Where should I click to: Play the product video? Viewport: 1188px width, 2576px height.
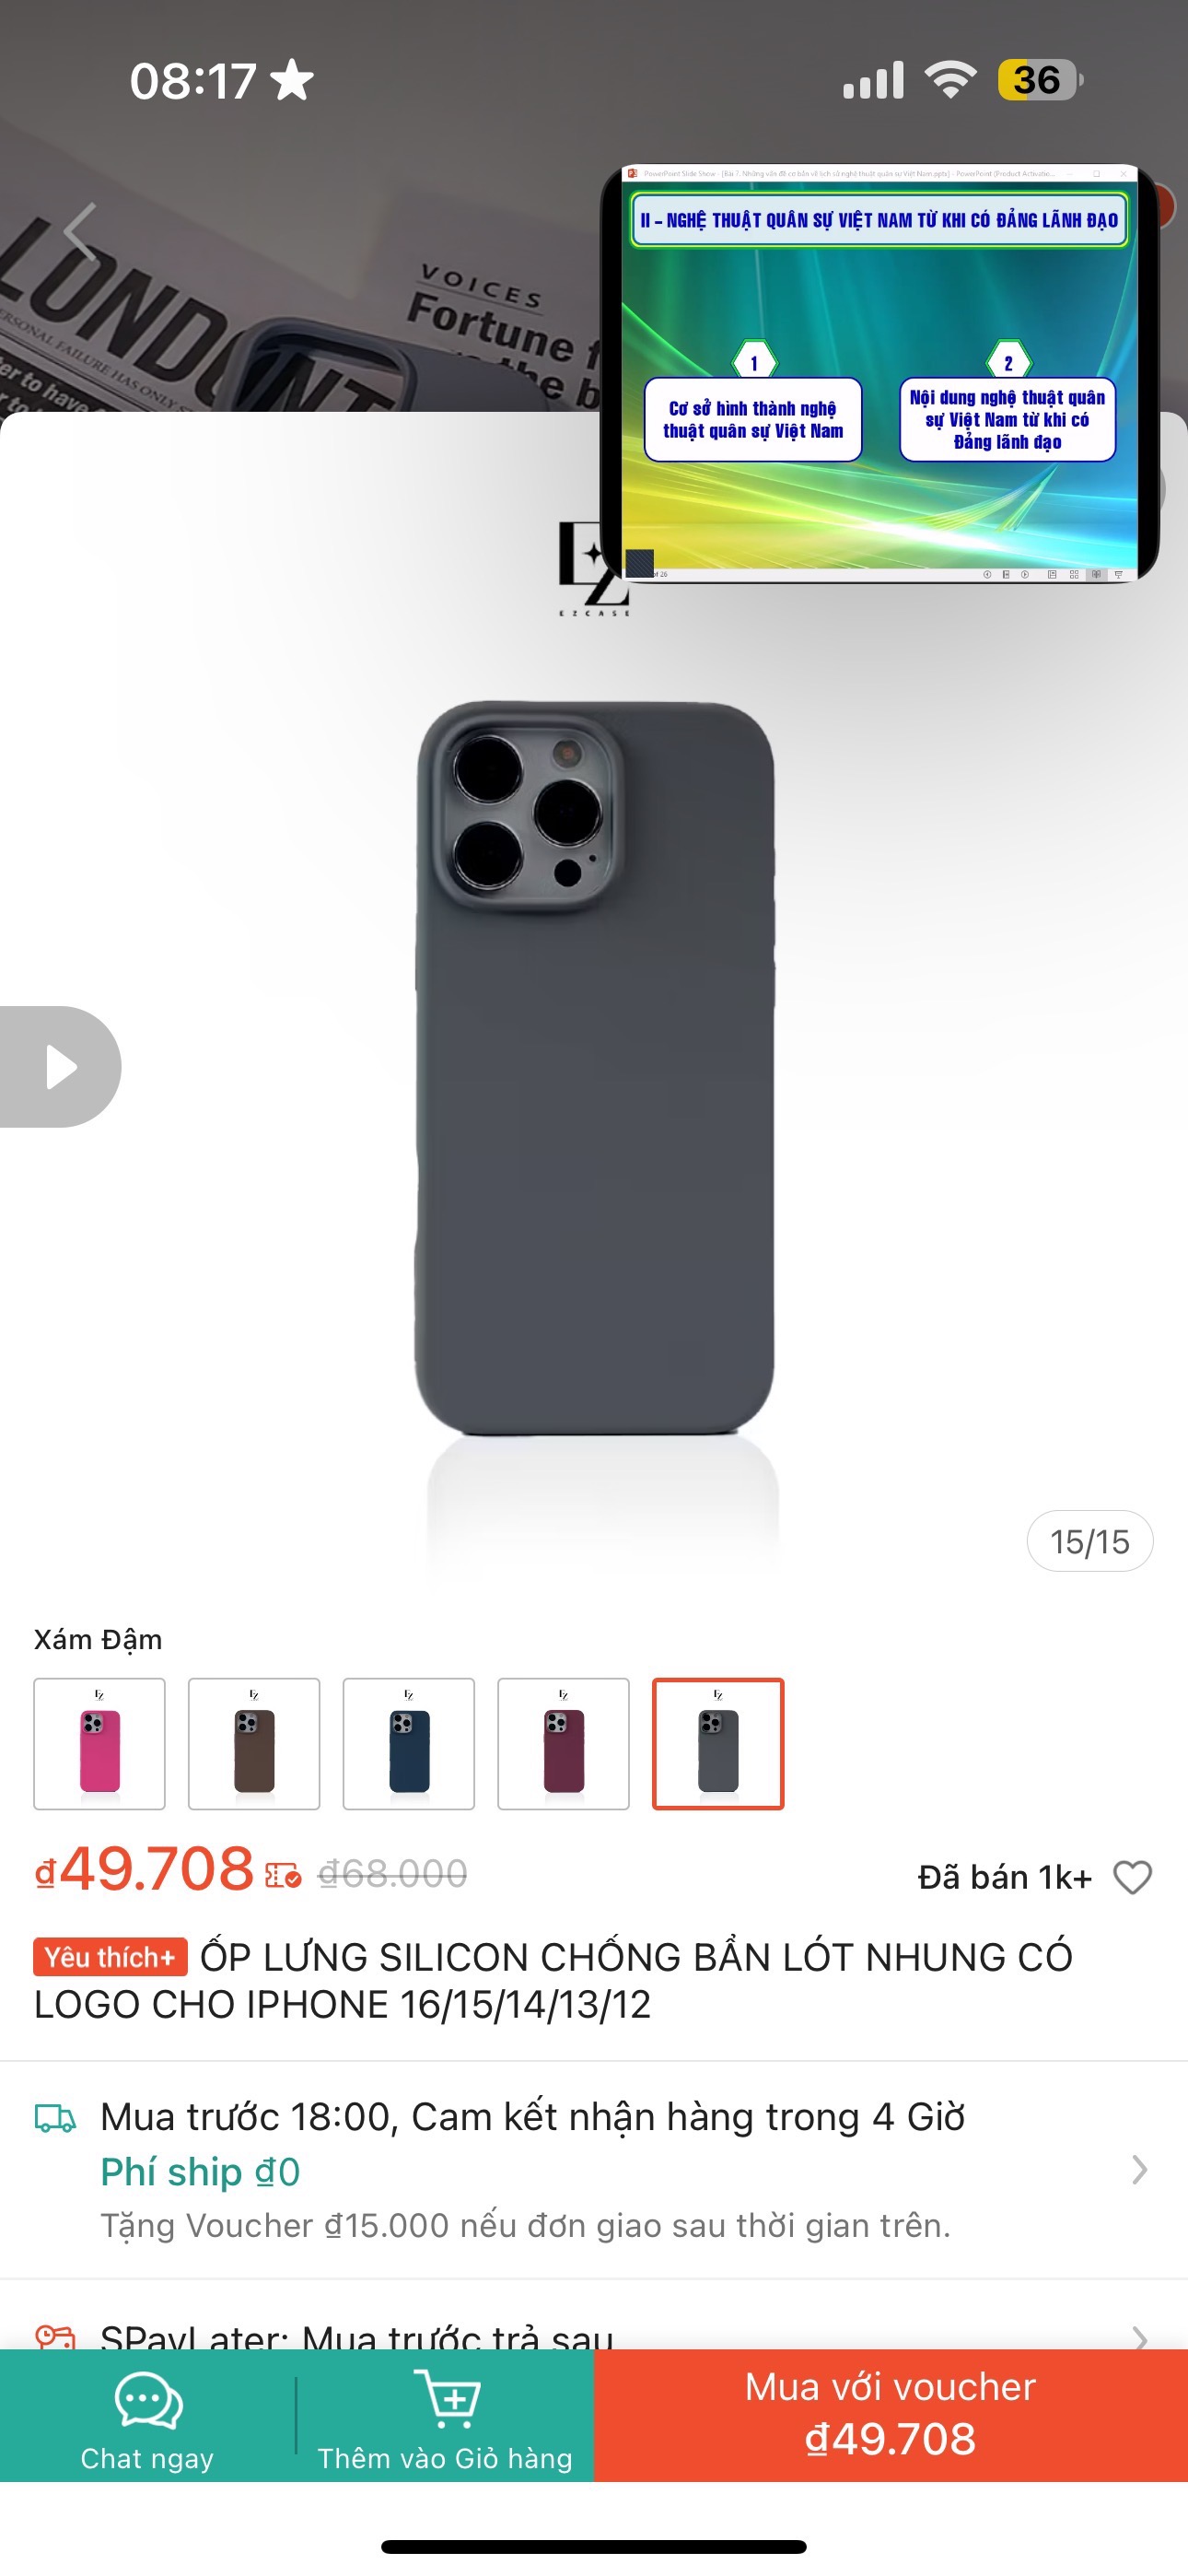pos(58,1066)
